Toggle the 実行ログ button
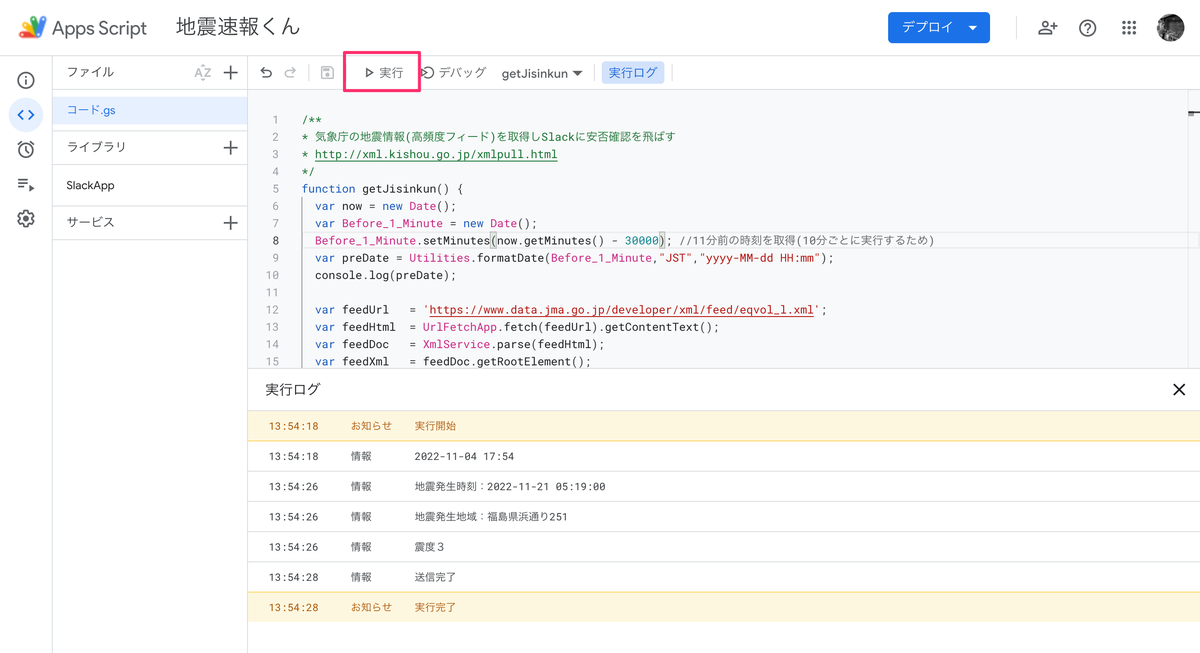1200x653 pixels. (x=633, y=73)
